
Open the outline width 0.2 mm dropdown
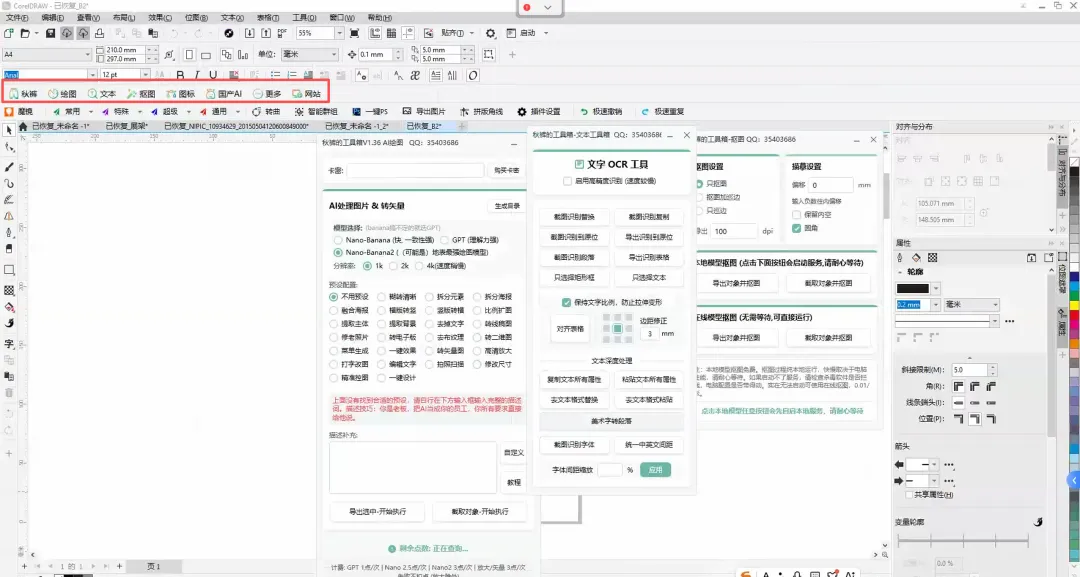coord(935,304)
